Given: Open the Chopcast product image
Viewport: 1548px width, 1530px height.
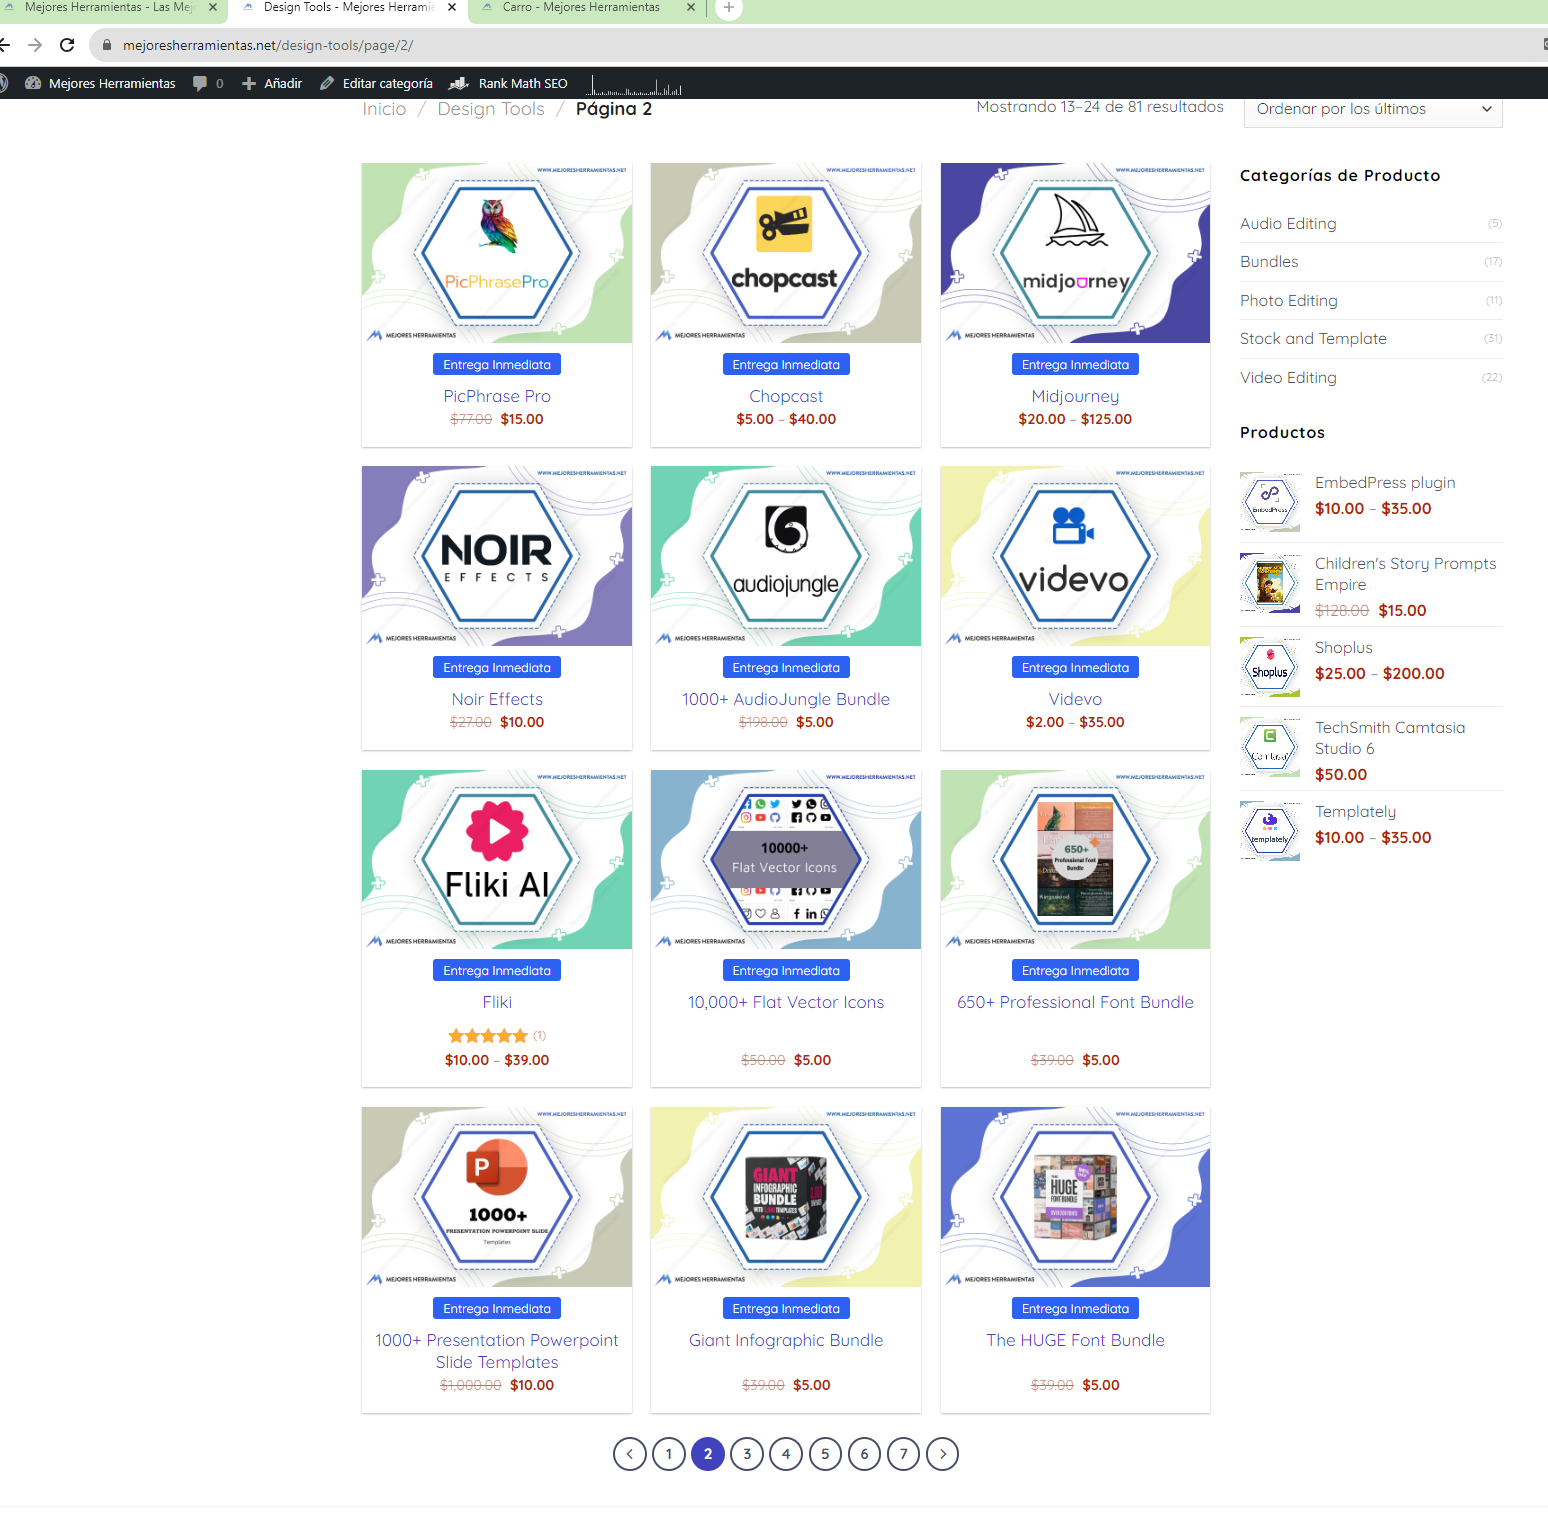Looking at the screenshot, I should pyautogui.click(x=786, y=253).
